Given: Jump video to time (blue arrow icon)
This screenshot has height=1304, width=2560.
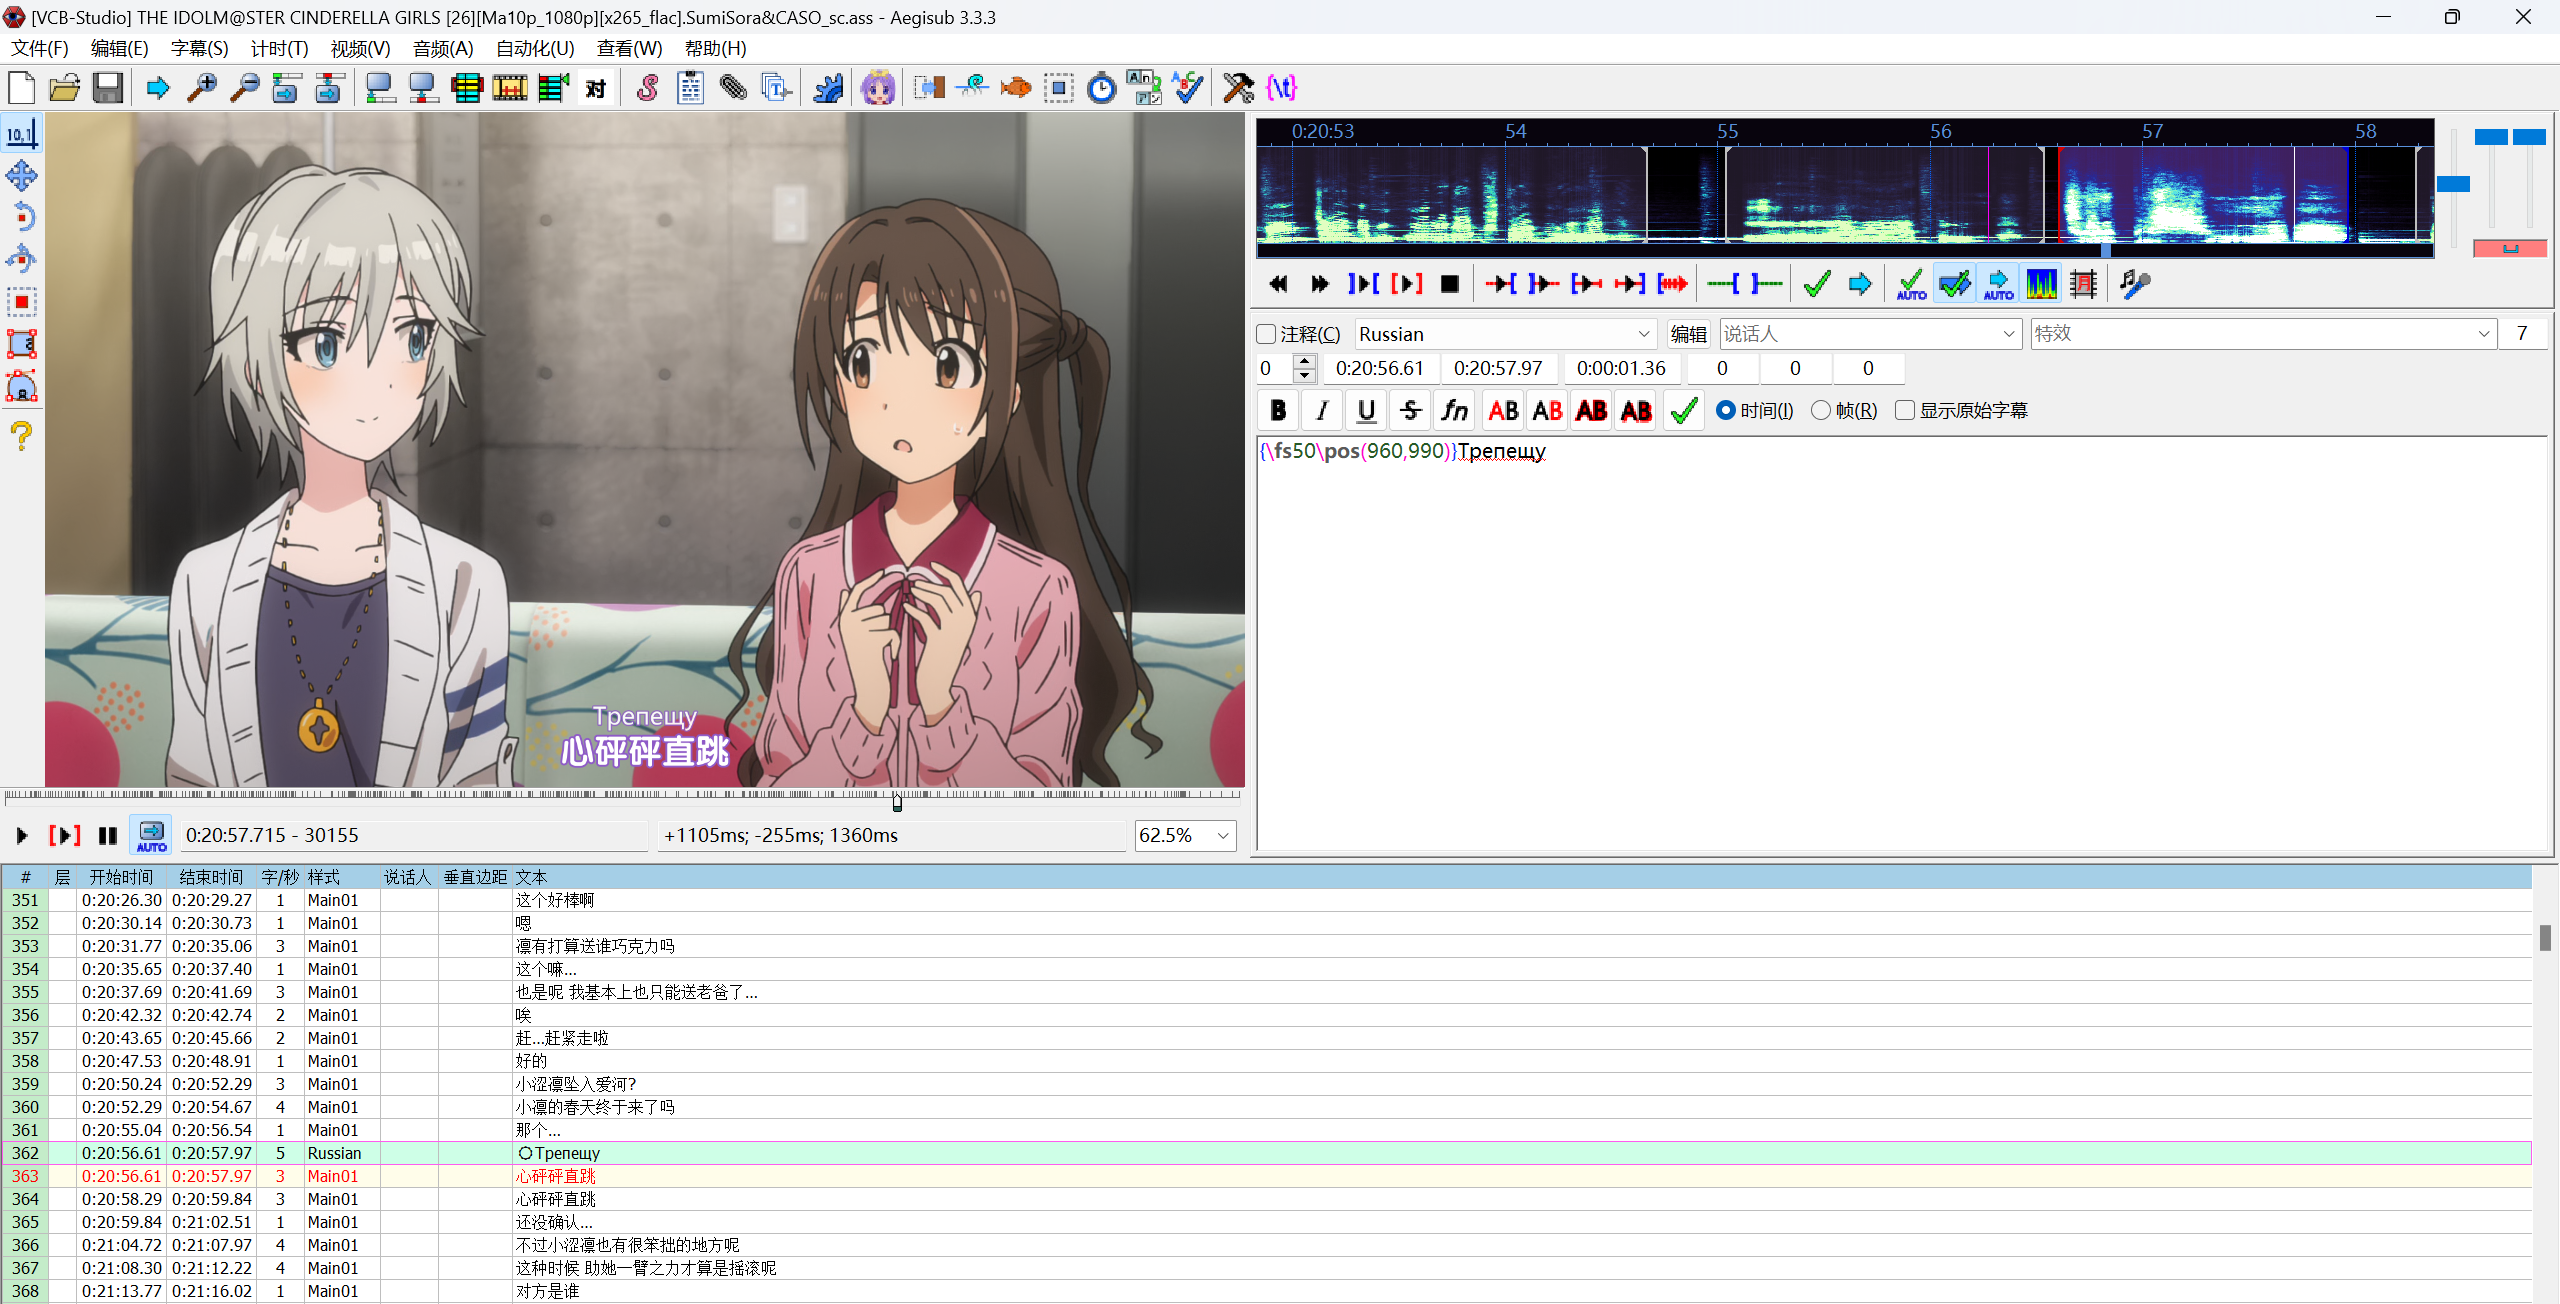Looking at the screenshot, I should [158, 88].
